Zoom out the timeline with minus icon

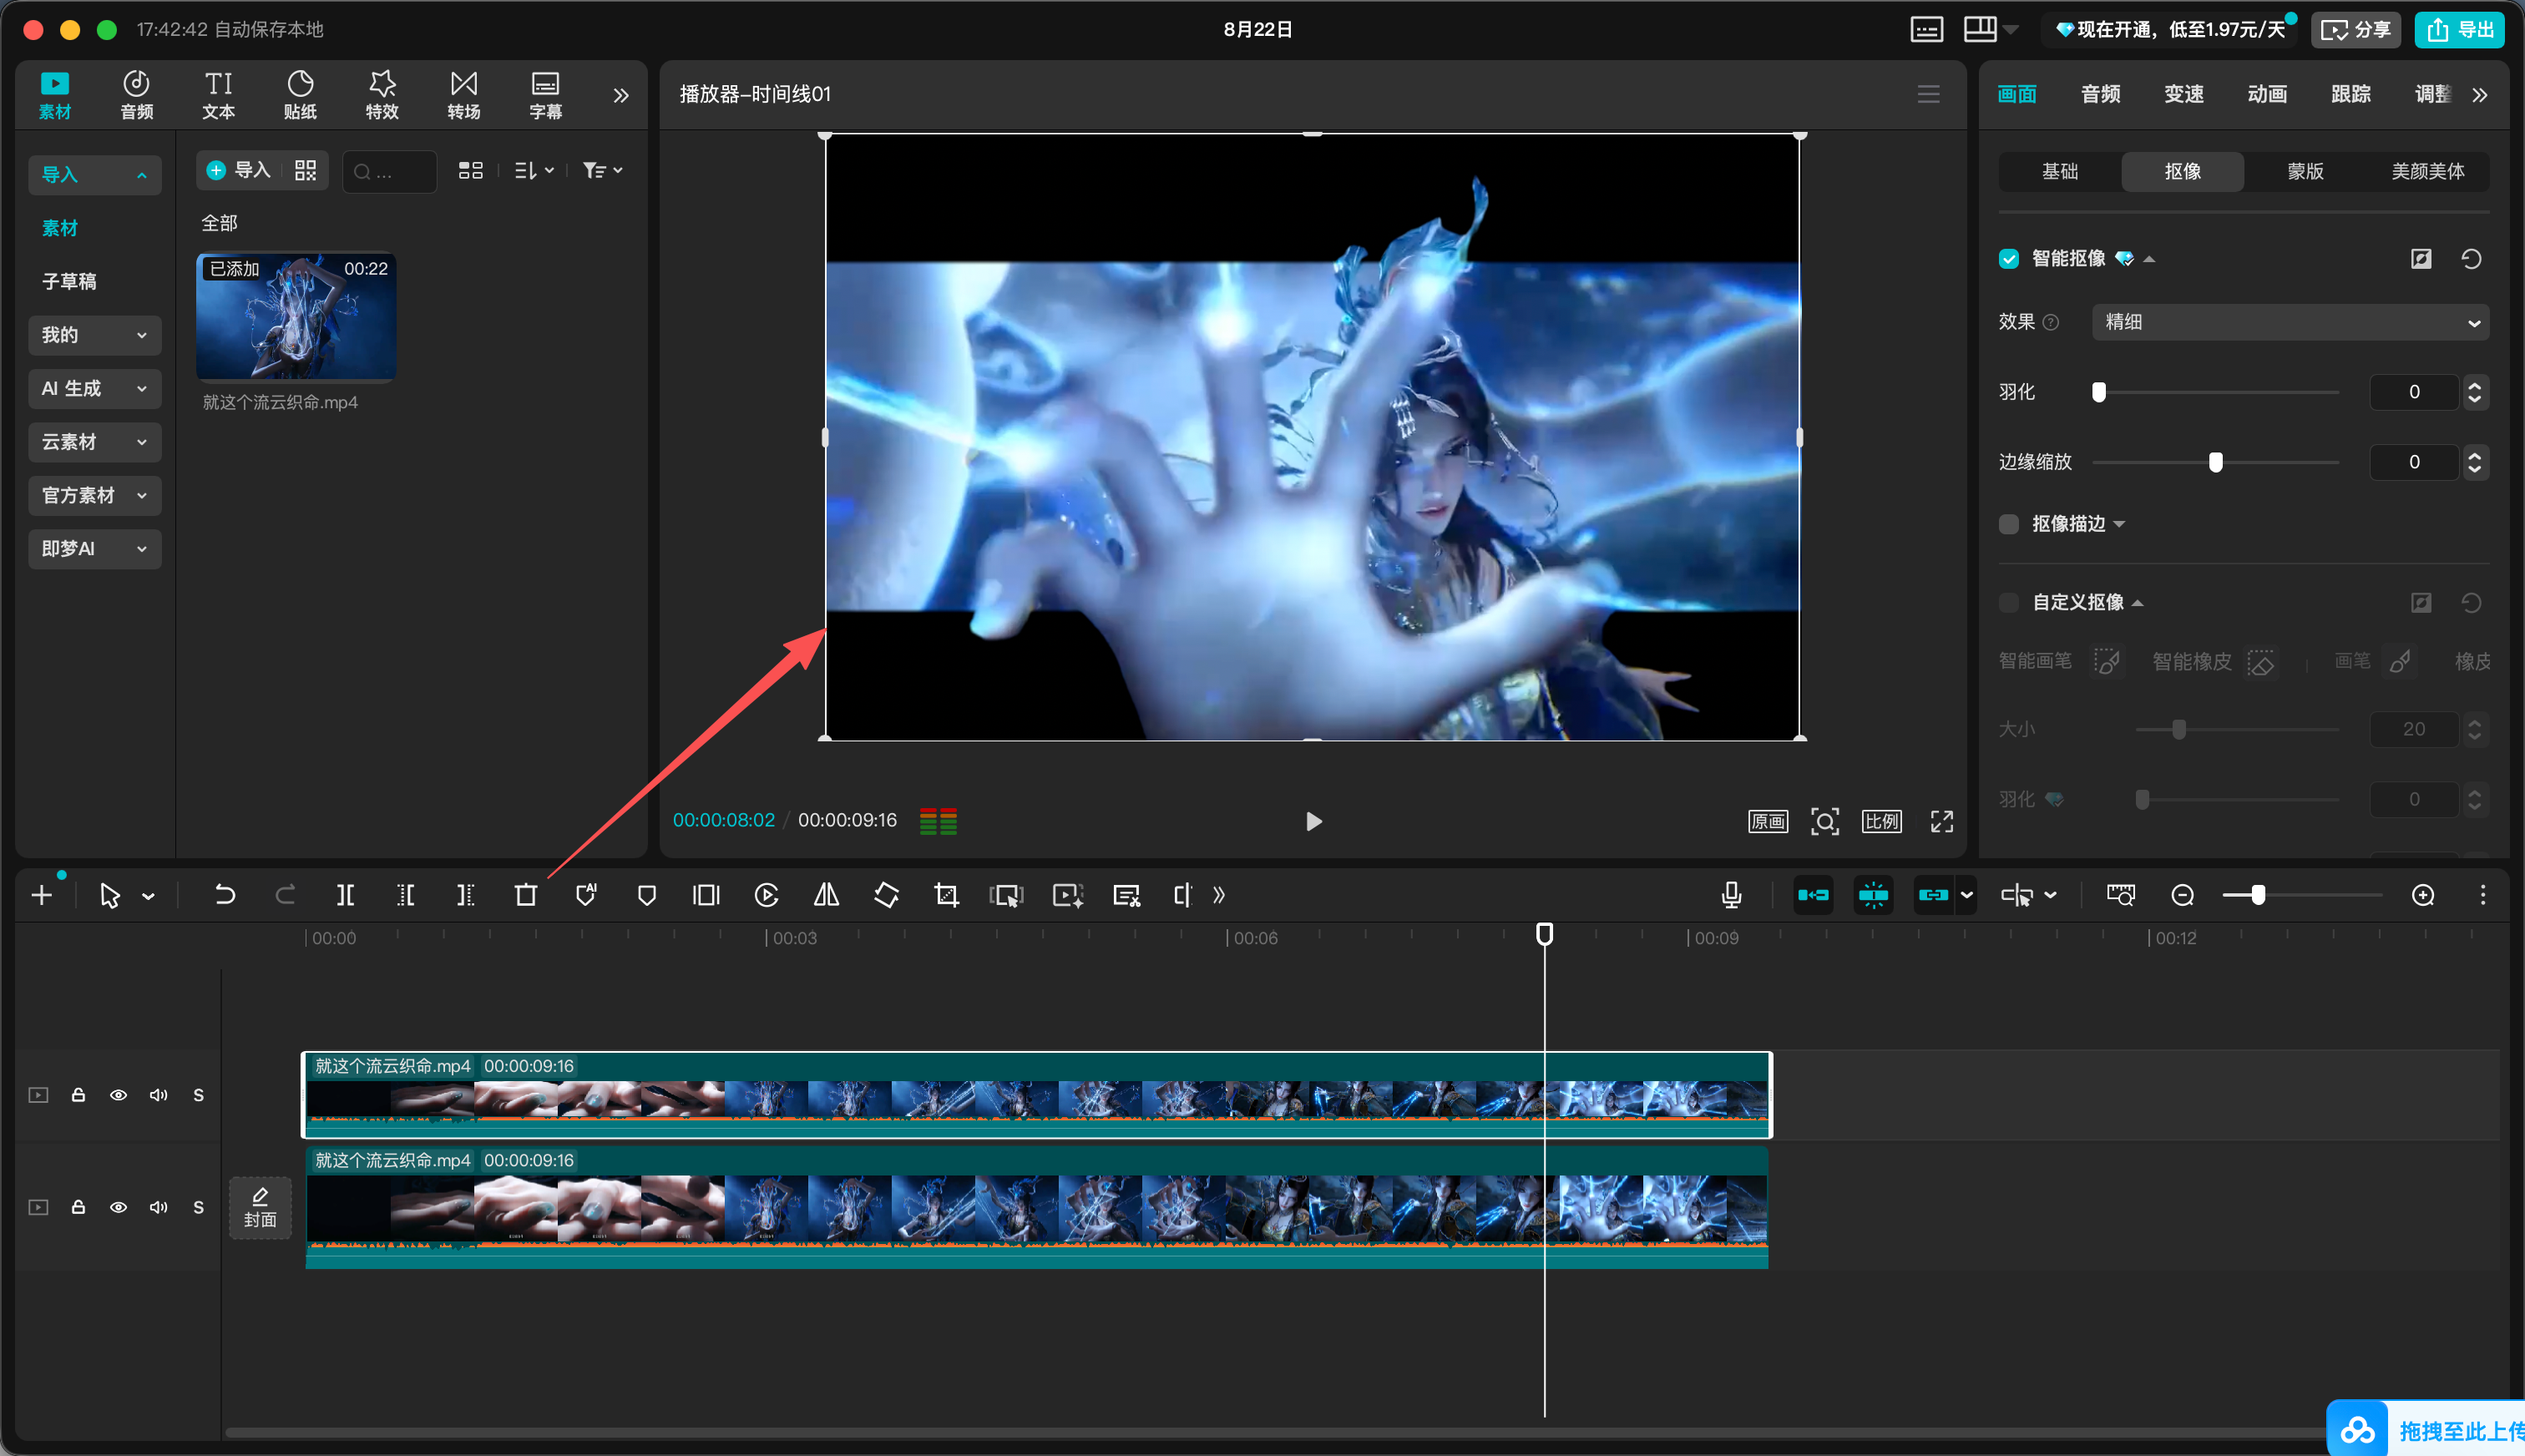[2183, 895]
